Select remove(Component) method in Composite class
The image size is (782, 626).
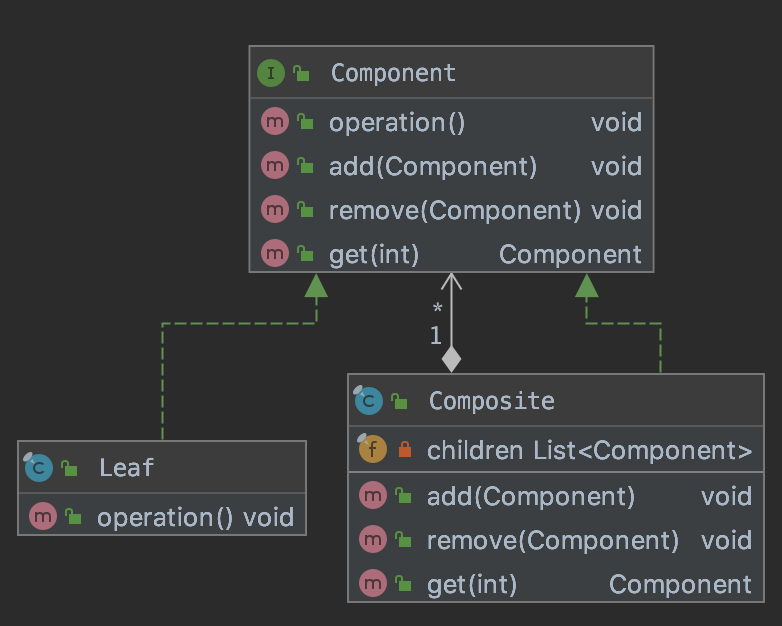(x=556, y=540)
